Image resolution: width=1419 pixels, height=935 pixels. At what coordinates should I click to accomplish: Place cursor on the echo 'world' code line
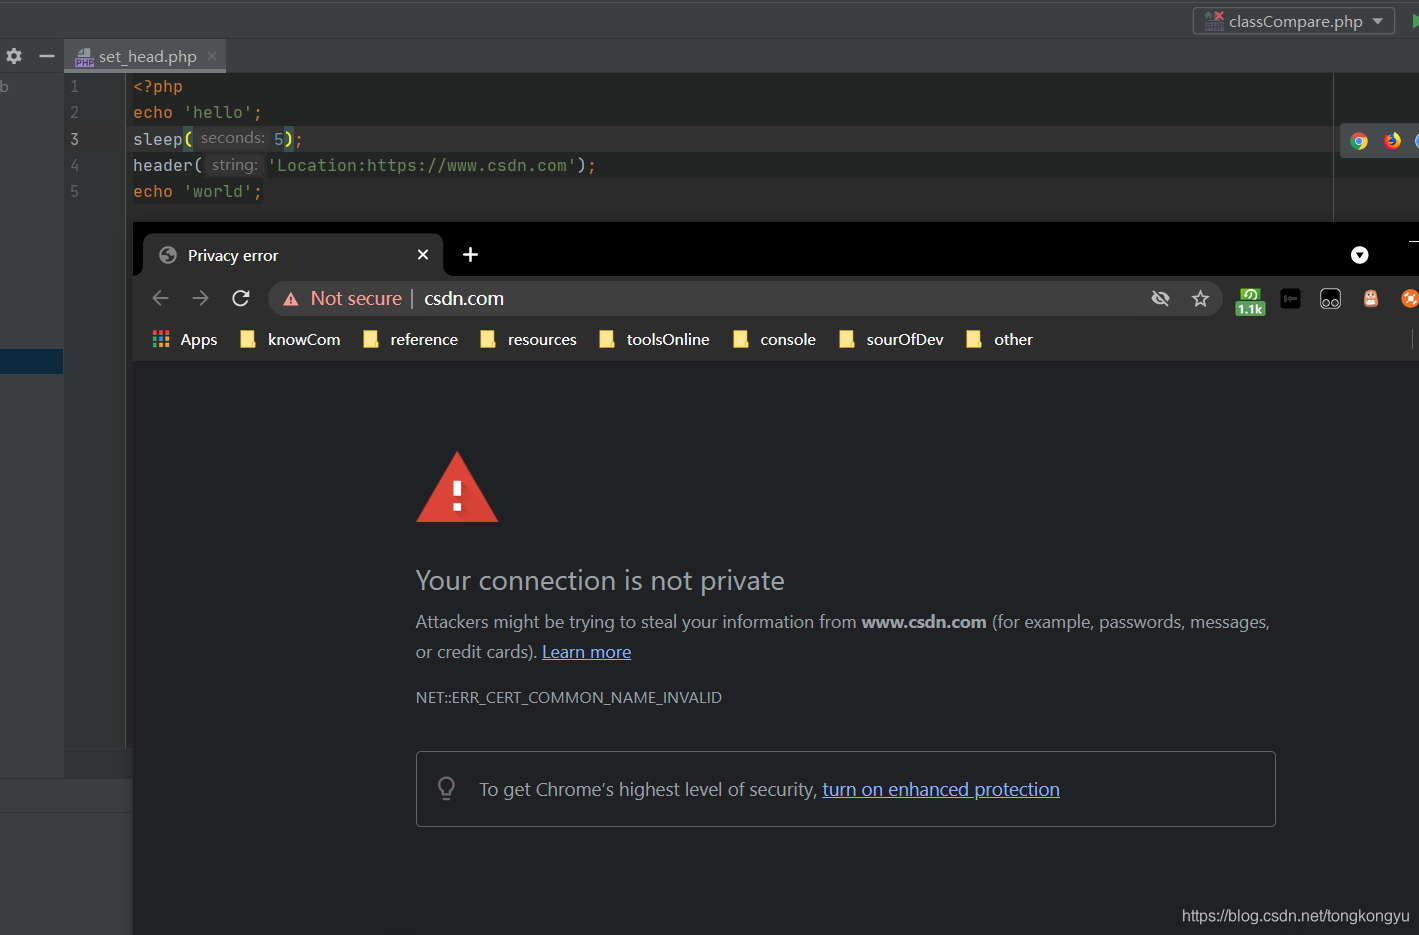coord(197,191)
